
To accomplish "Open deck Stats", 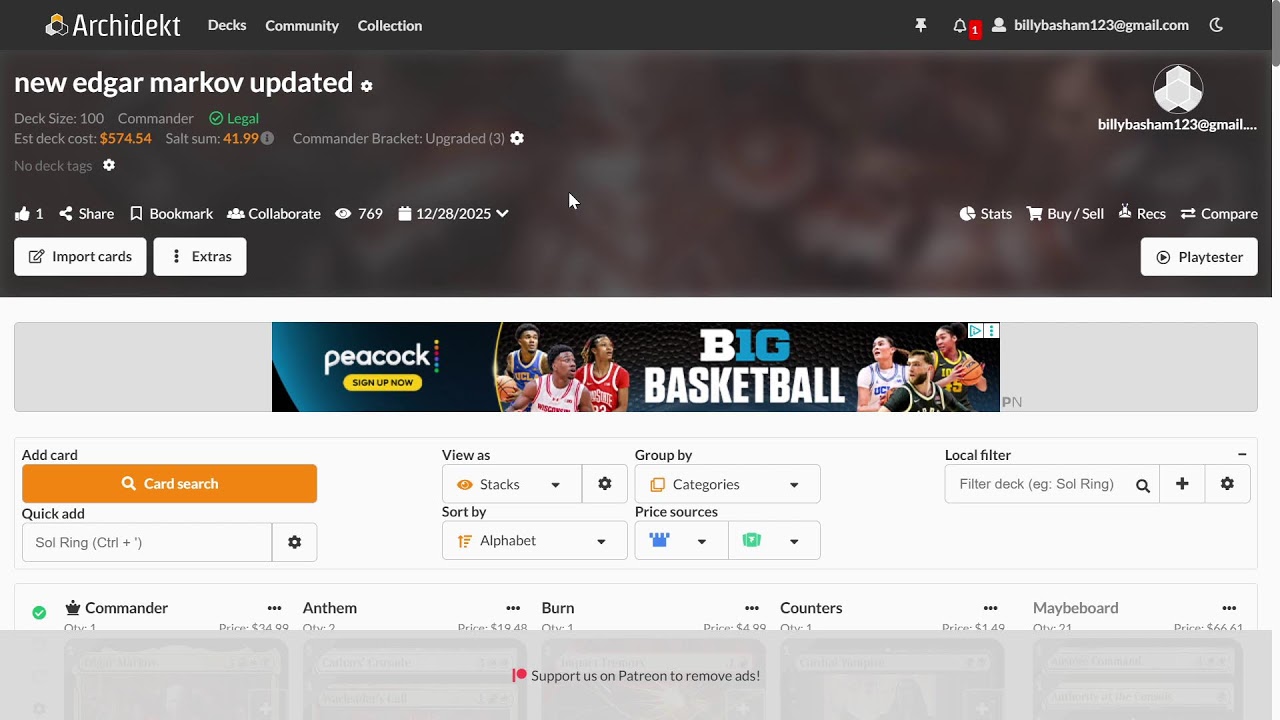I will [986, 214].
